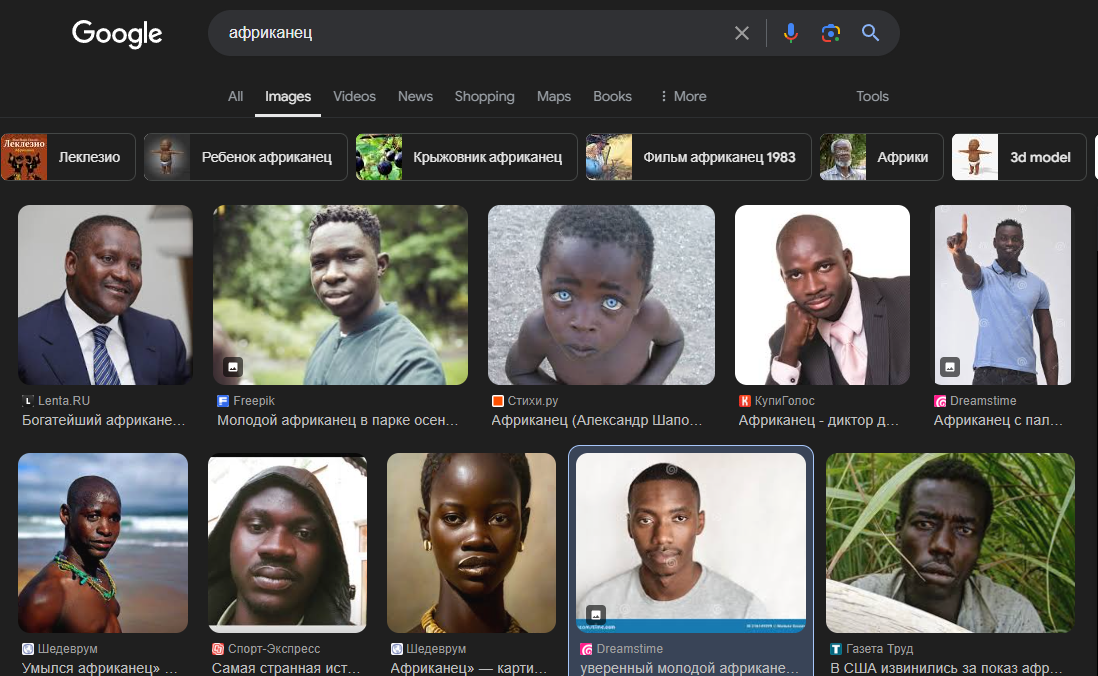Open 'Молодой африканец в парке' title

(x=338, y=420)
